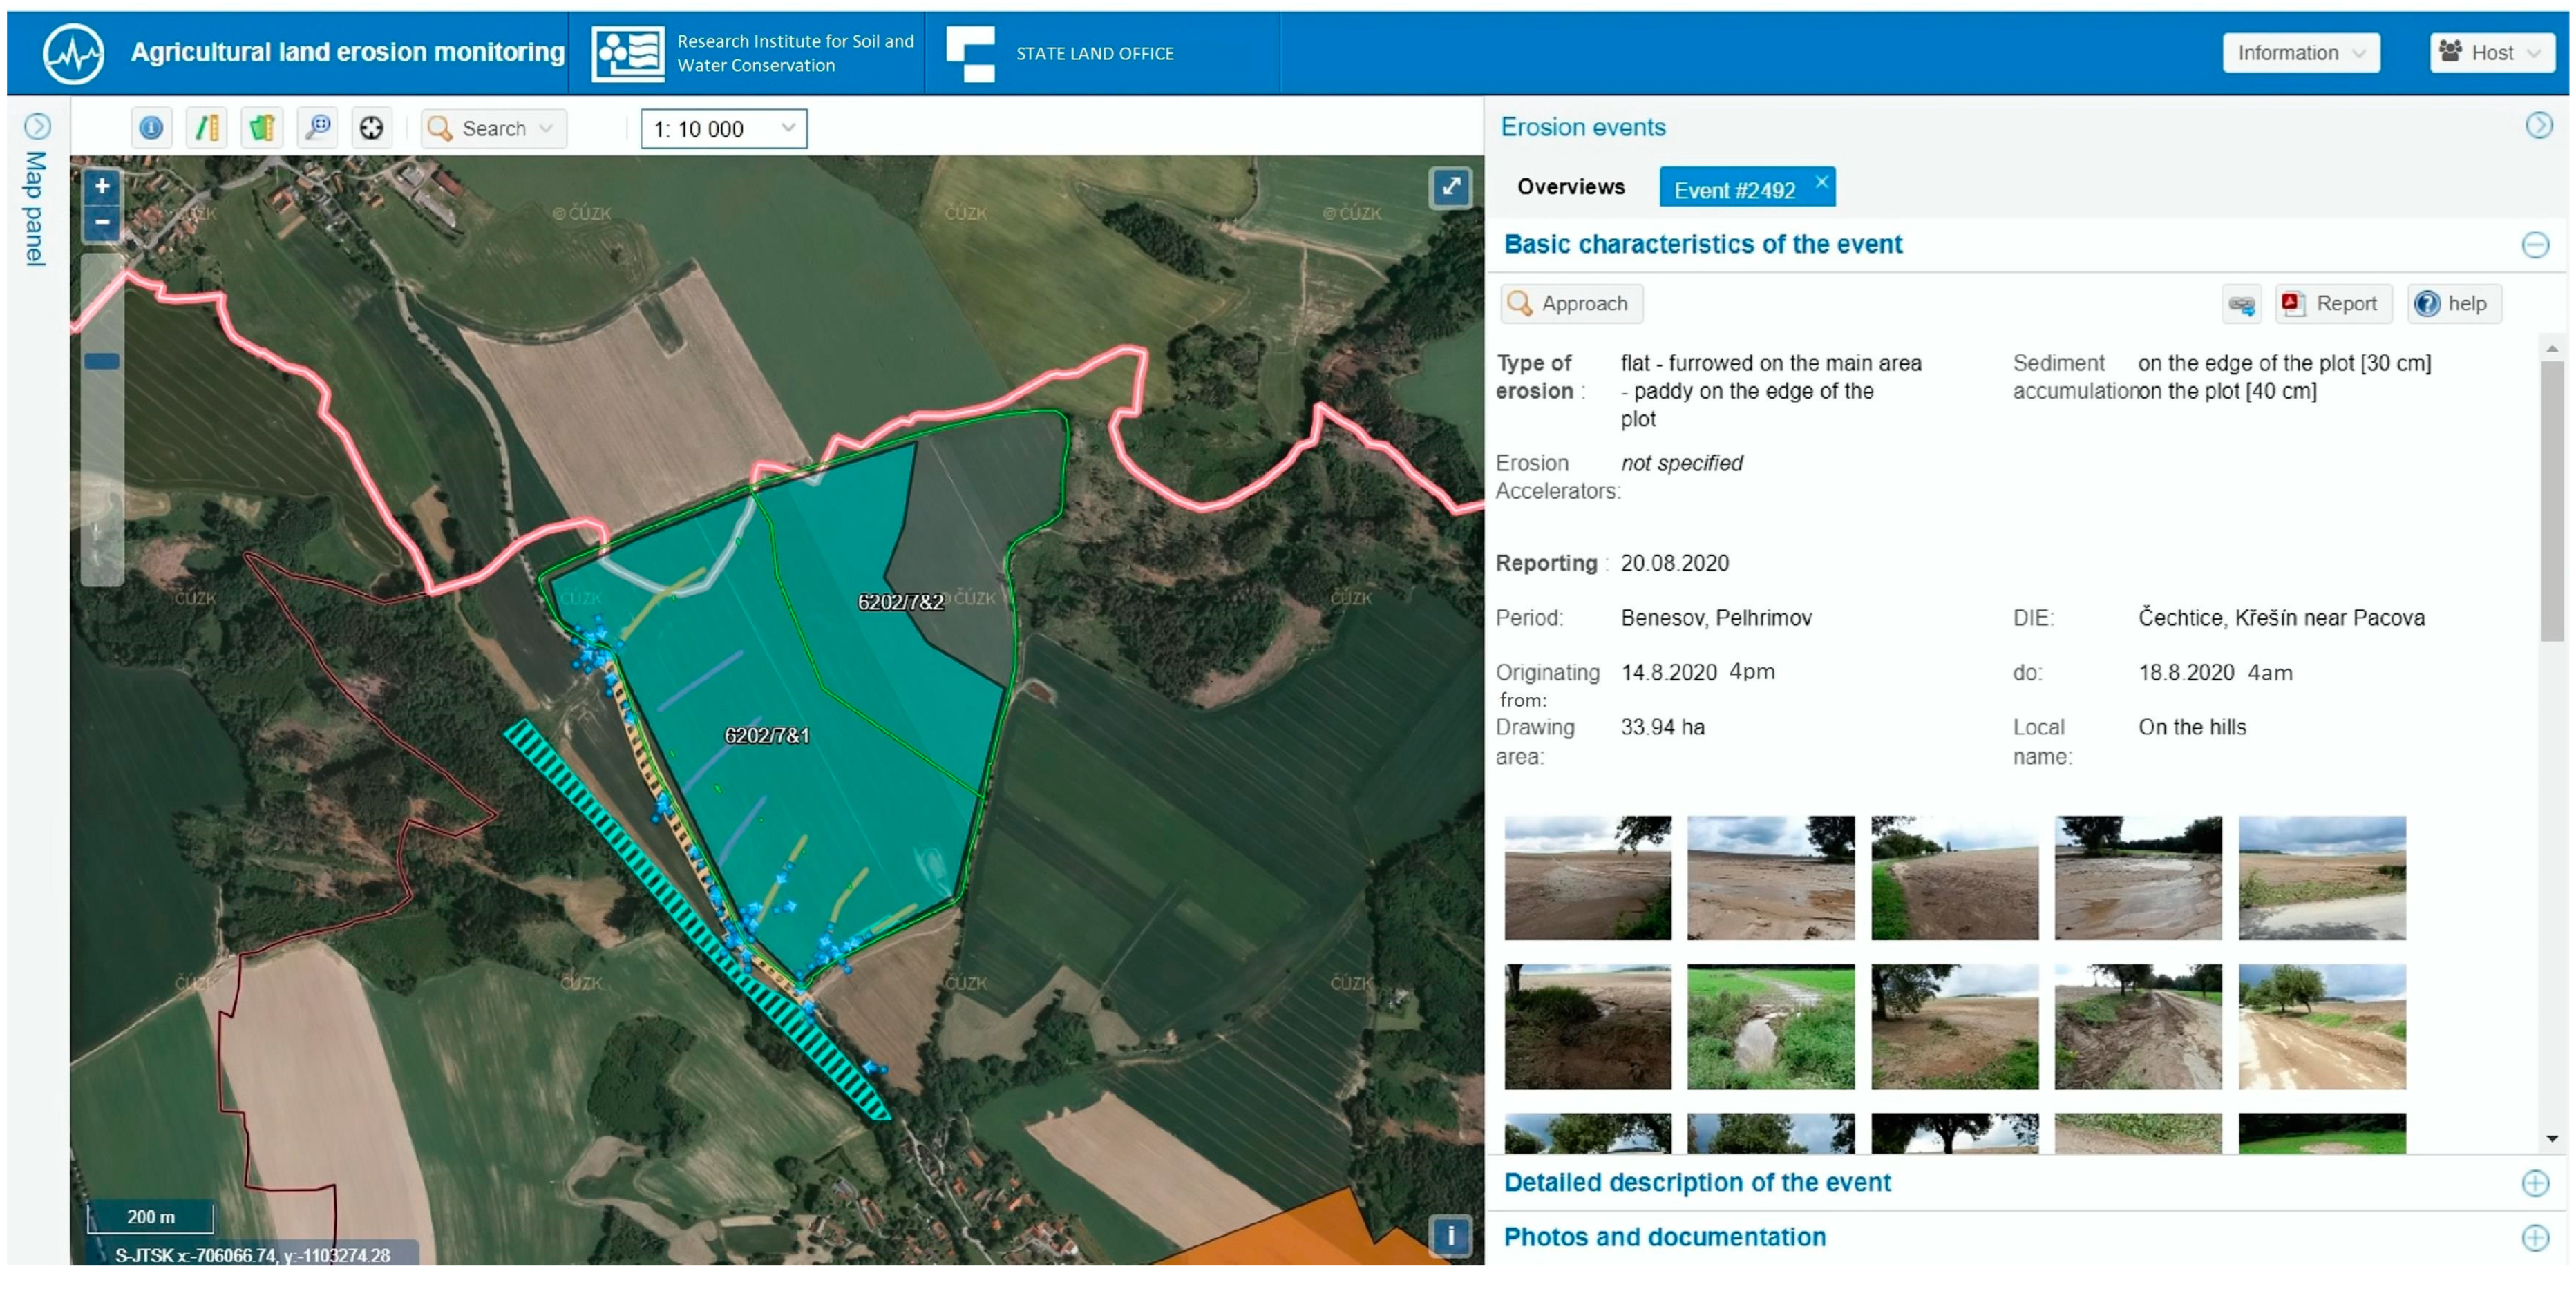Click the Erosion events panel heading
2576x1289 pixels.
1583,127
